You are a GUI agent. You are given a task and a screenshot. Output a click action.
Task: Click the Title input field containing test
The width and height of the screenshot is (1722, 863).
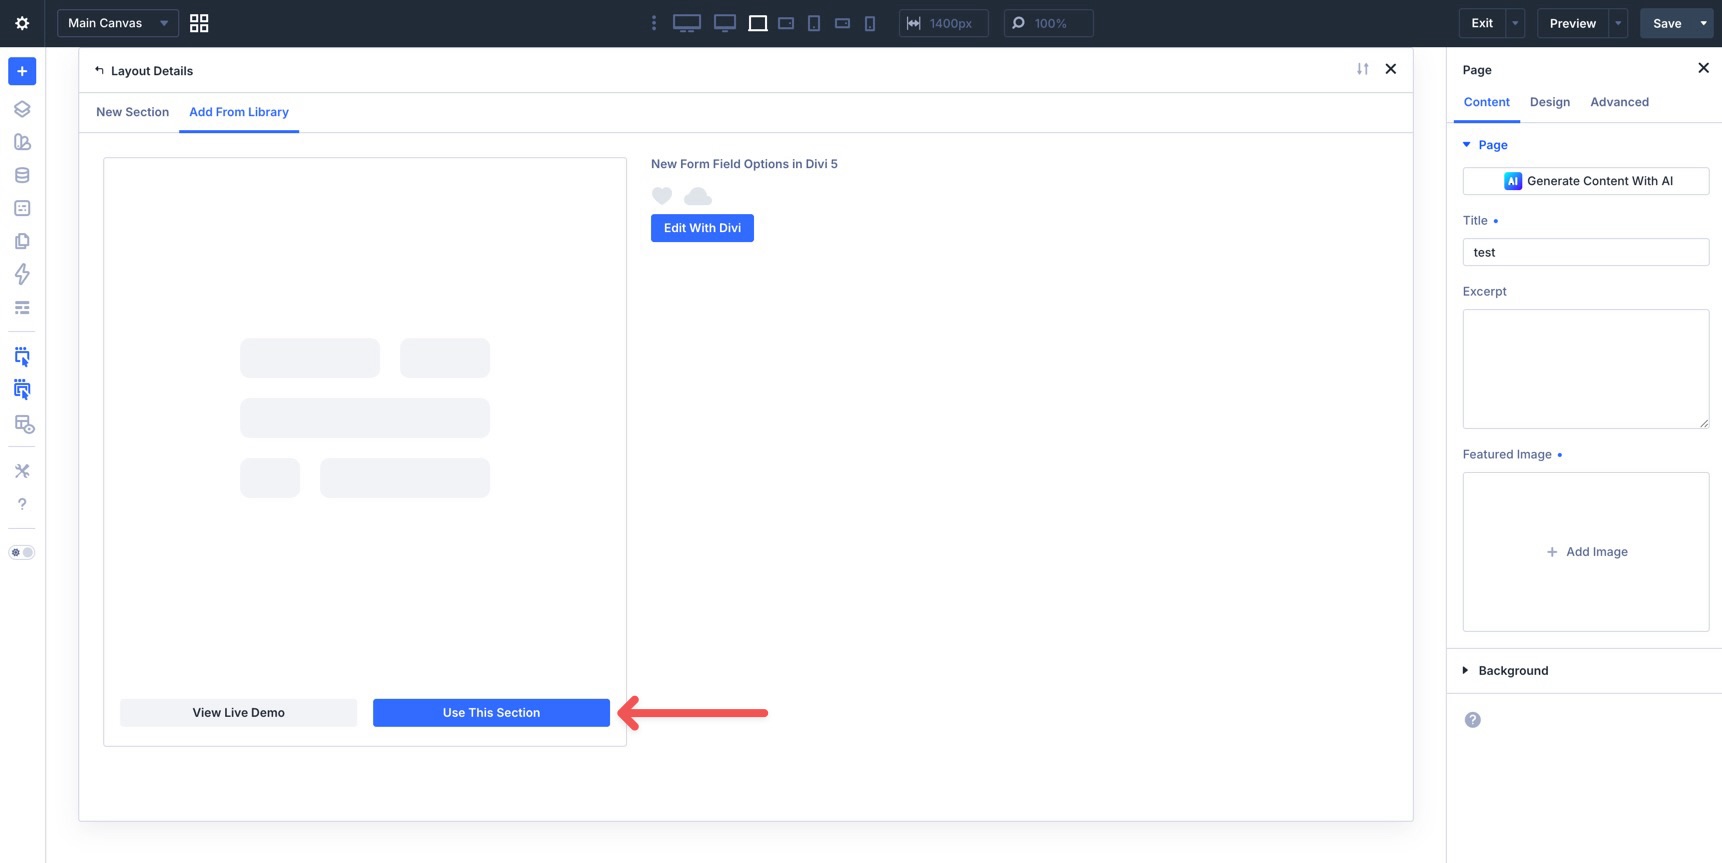pos(1585,252)
